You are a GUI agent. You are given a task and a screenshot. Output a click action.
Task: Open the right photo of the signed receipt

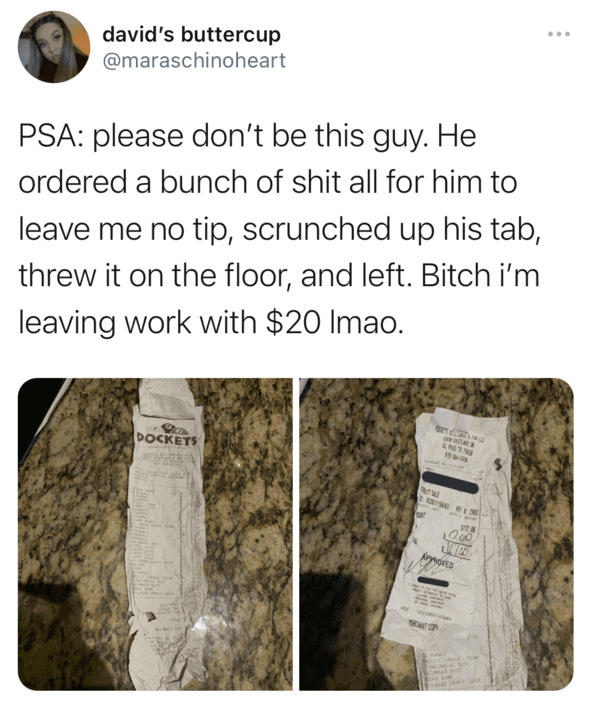tap(436, 534)
